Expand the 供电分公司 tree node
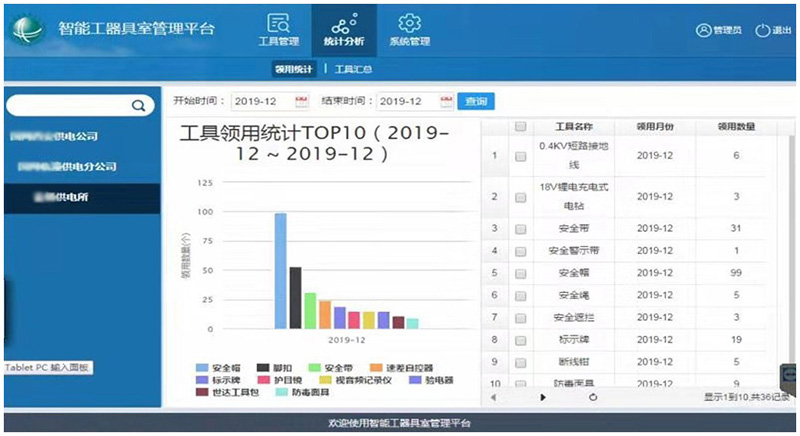This screenshot has height=436, width=800. click(x=67, y=166)
